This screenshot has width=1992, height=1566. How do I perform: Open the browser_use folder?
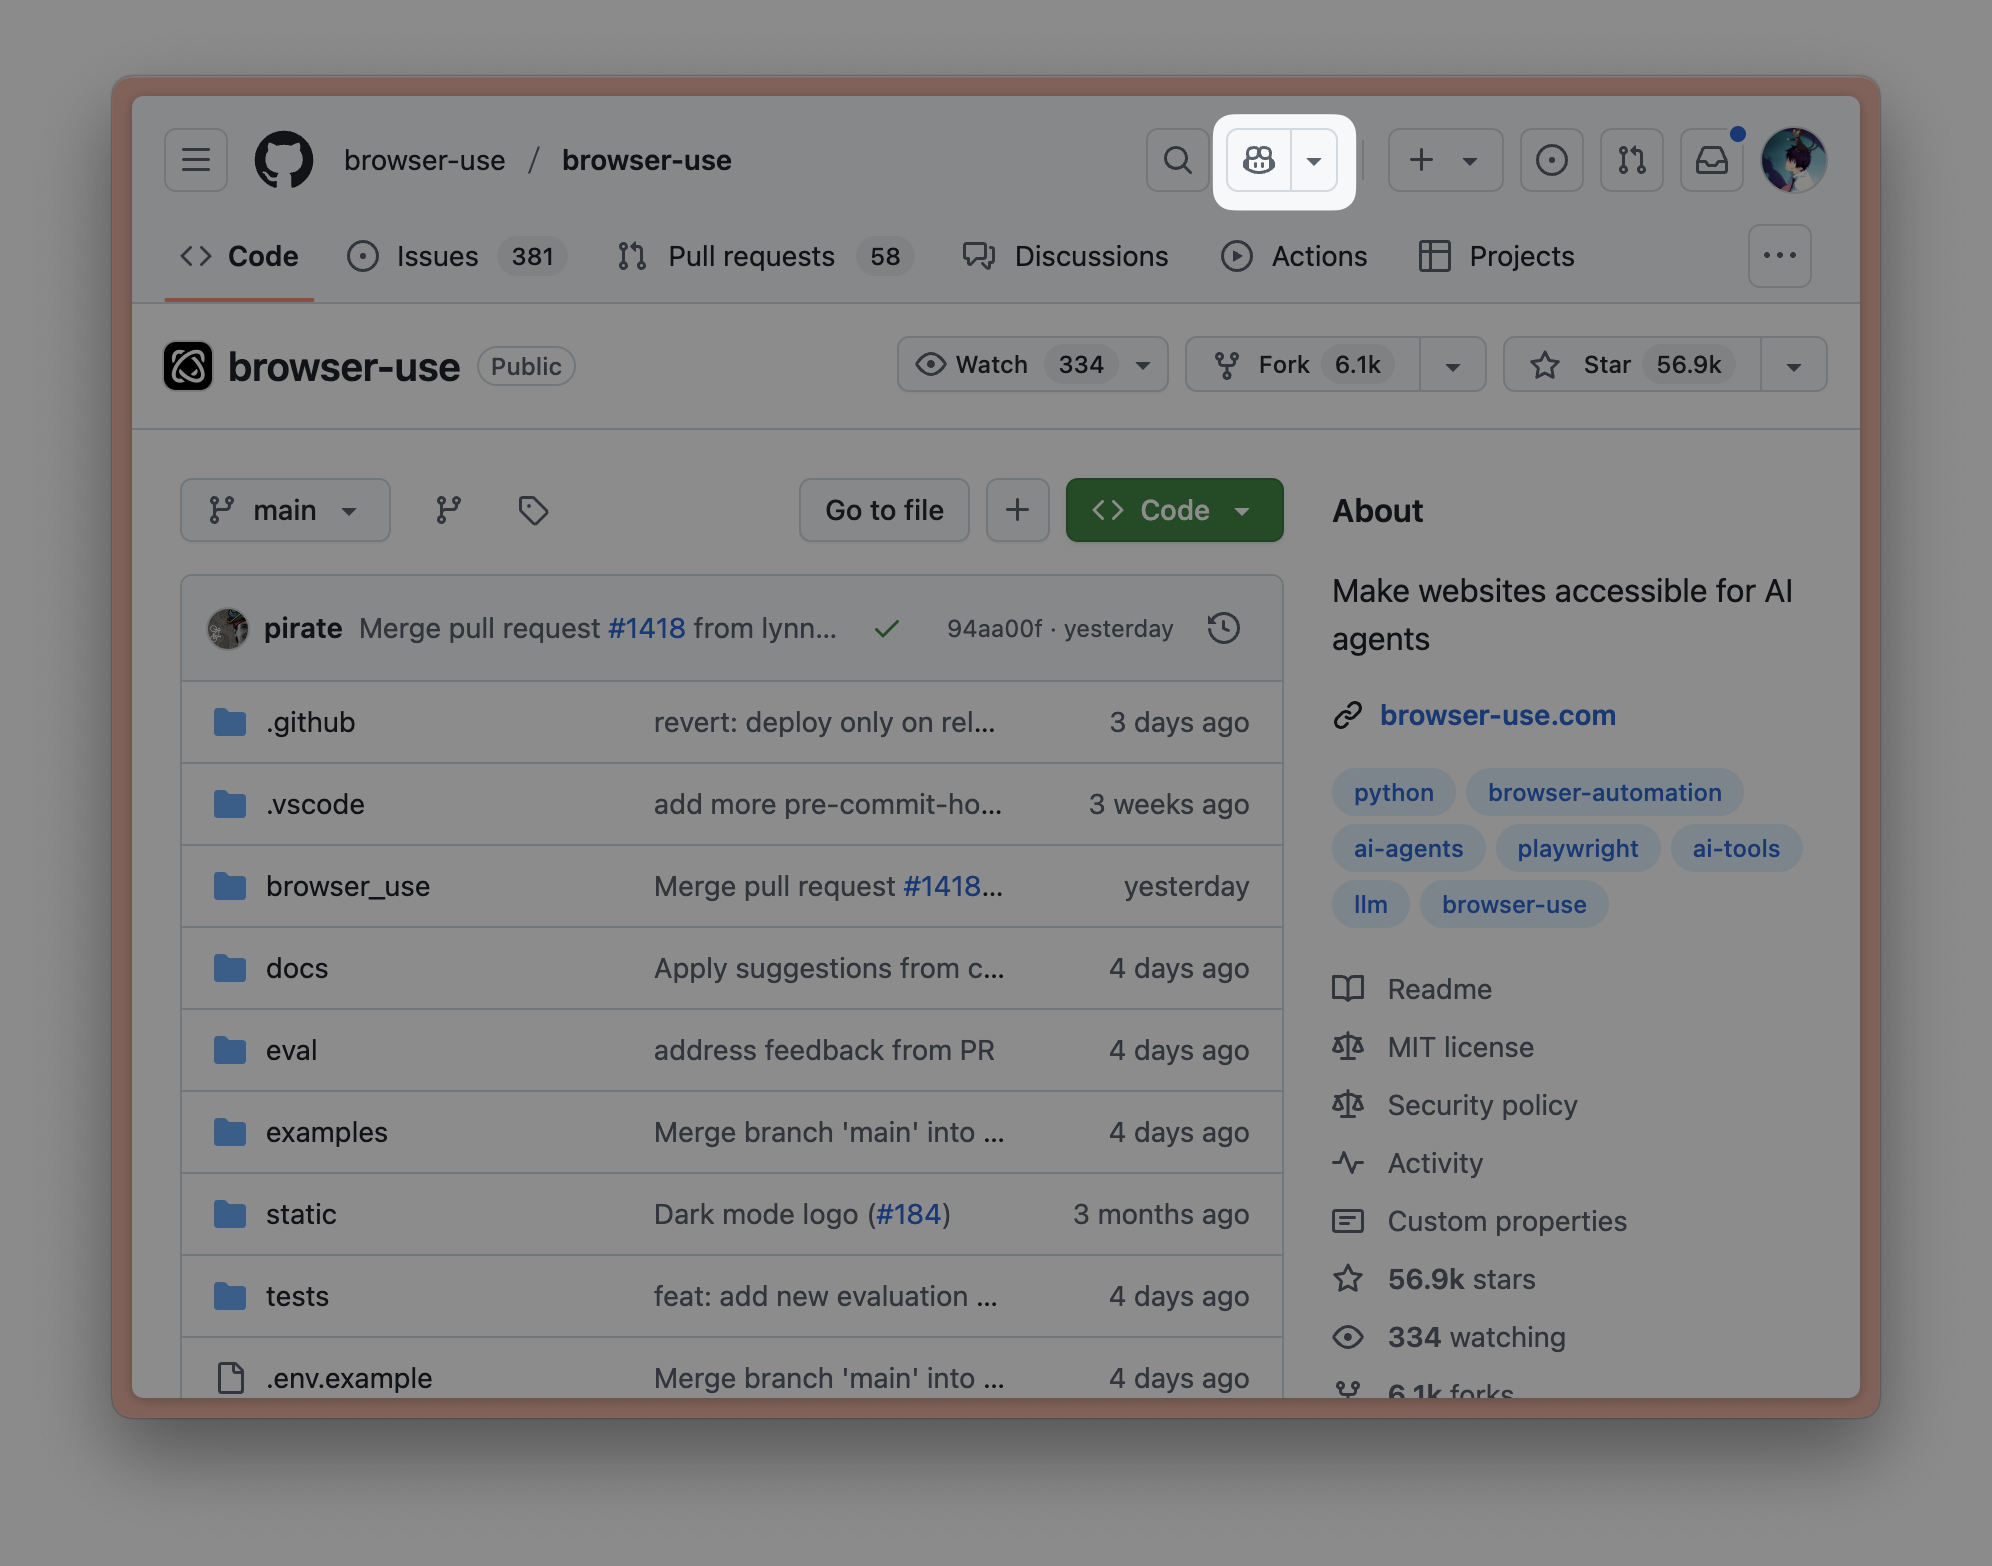coord(348,886)
